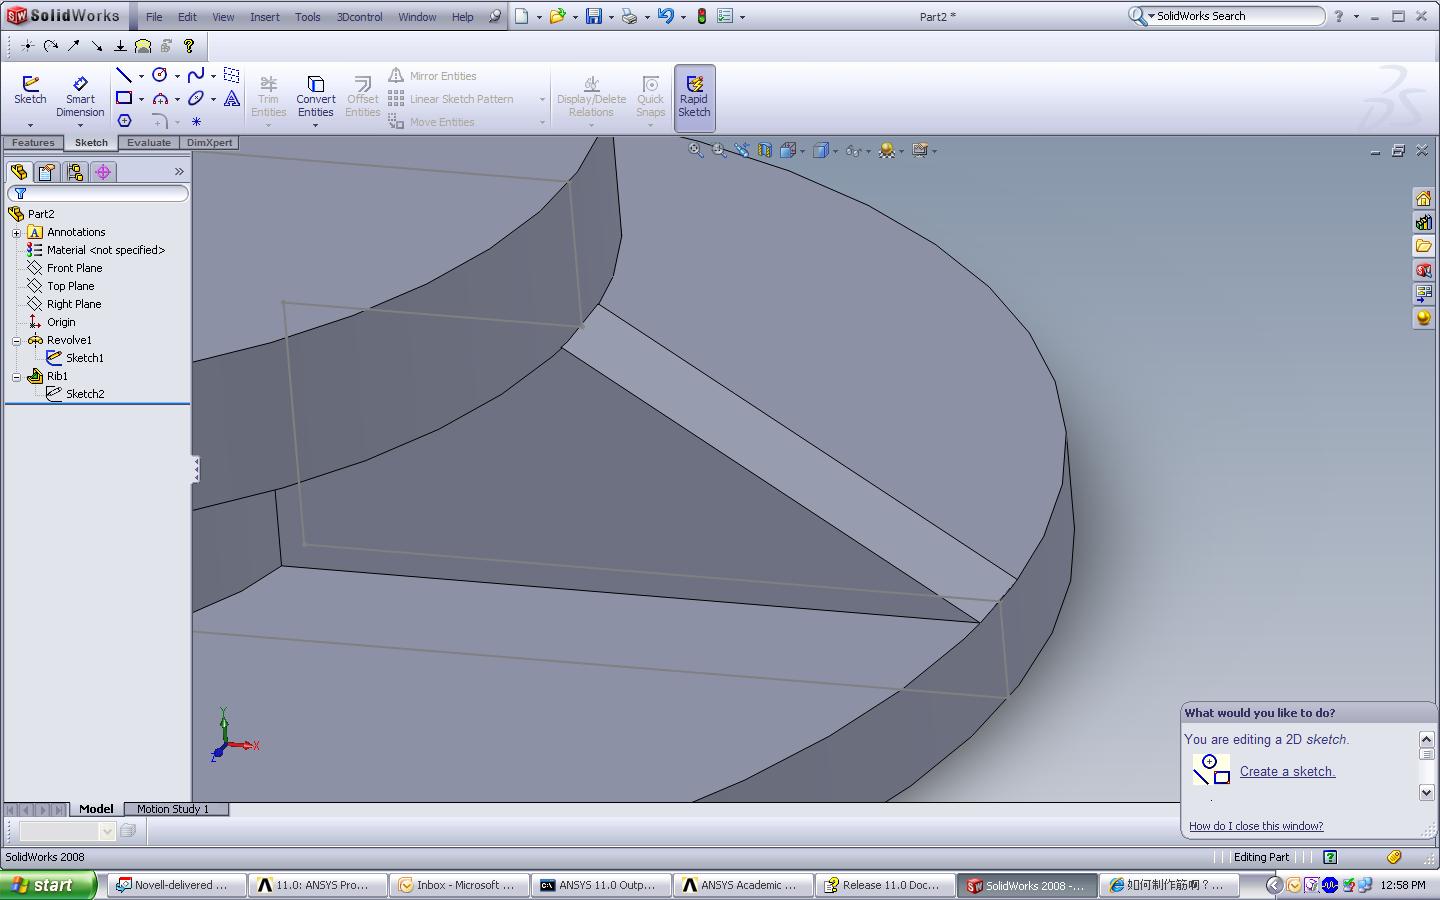Screen dimensions: 1440x900
Task: Select the Corner Rectangle tool
Action: (124, 98)
